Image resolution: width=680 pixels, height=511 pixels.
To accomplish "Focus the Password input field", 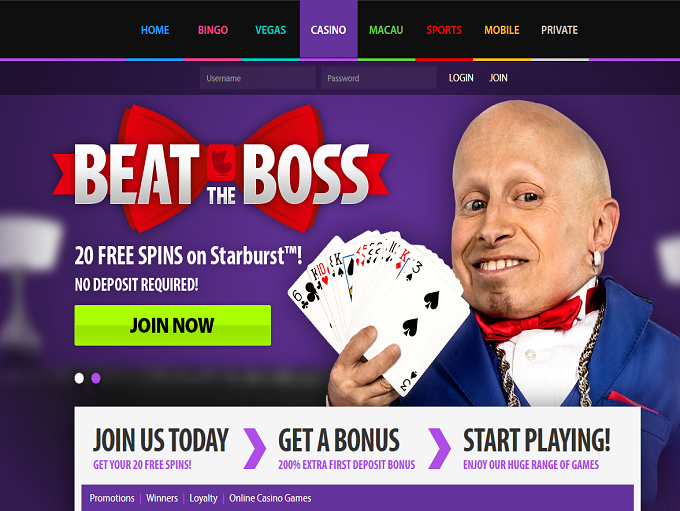I will pyautogui.click(x=379, y=78).
